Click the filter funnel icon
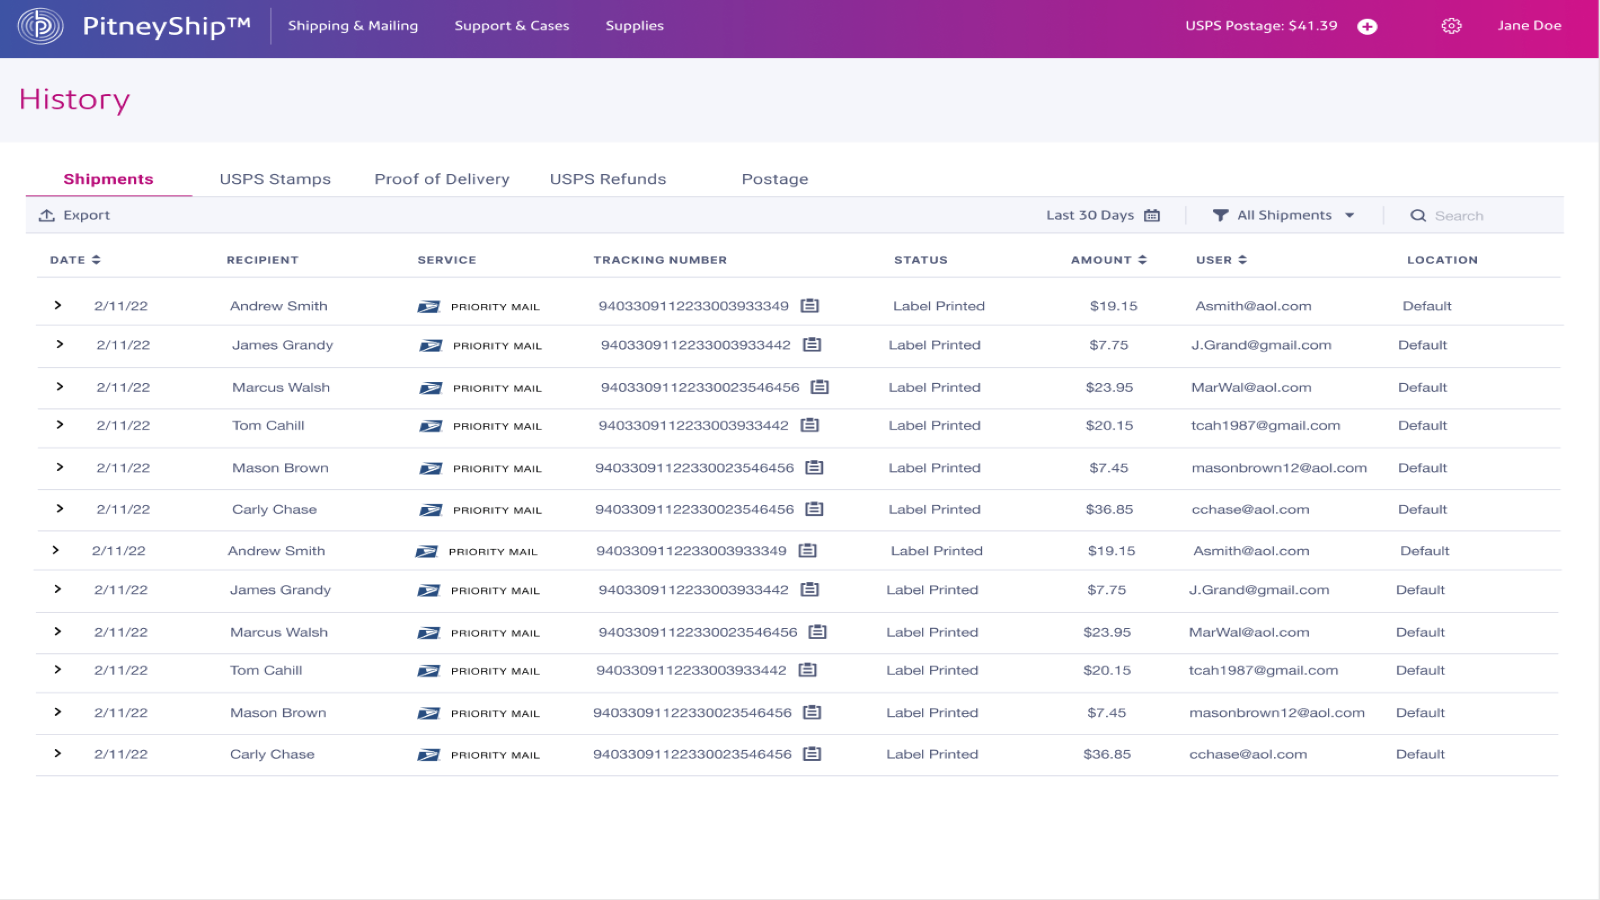Screen dimensions: 1600x900 coord(1220,215)
